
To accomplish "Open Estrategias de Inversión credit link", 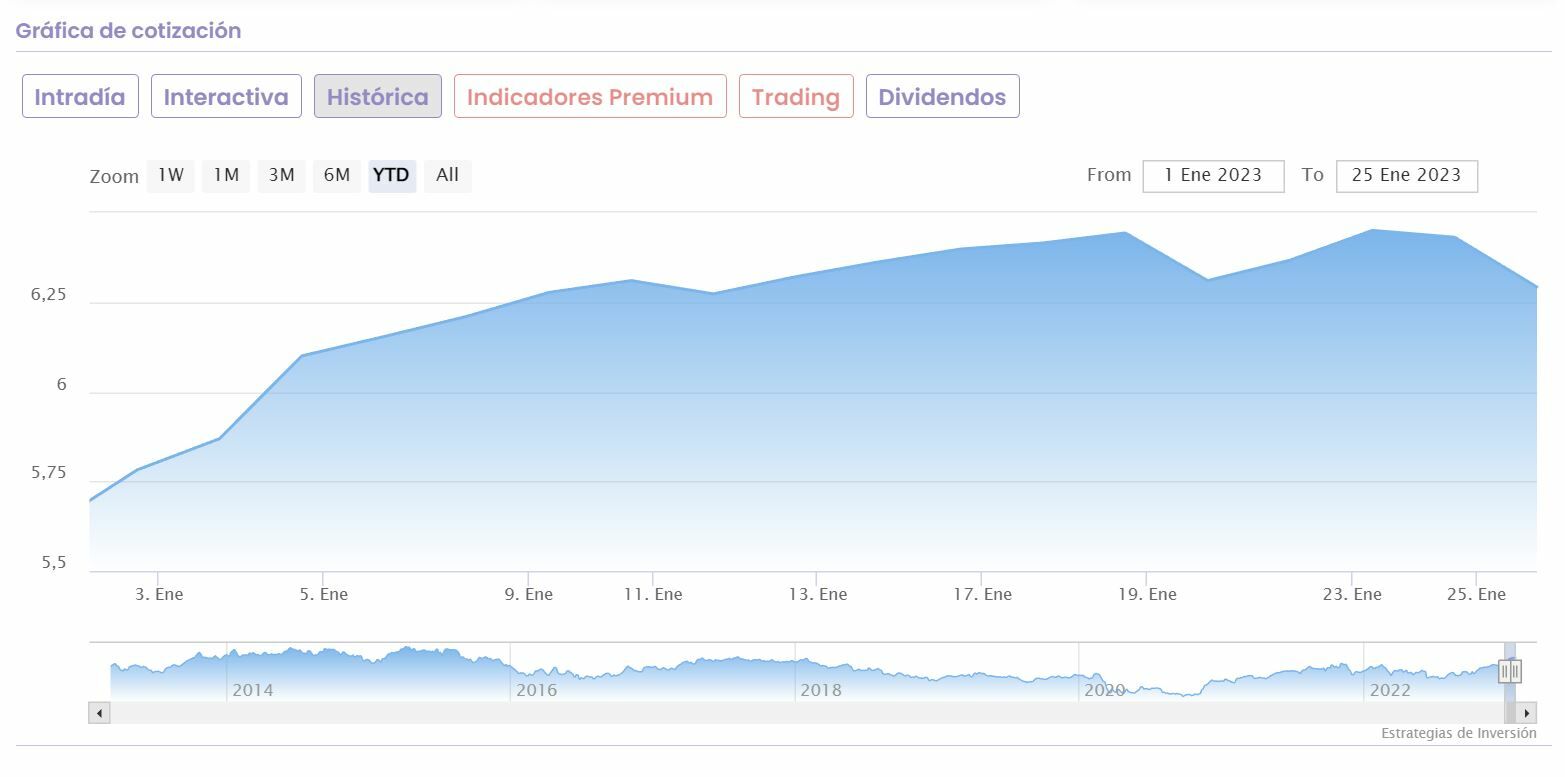I will (1458, 733).
